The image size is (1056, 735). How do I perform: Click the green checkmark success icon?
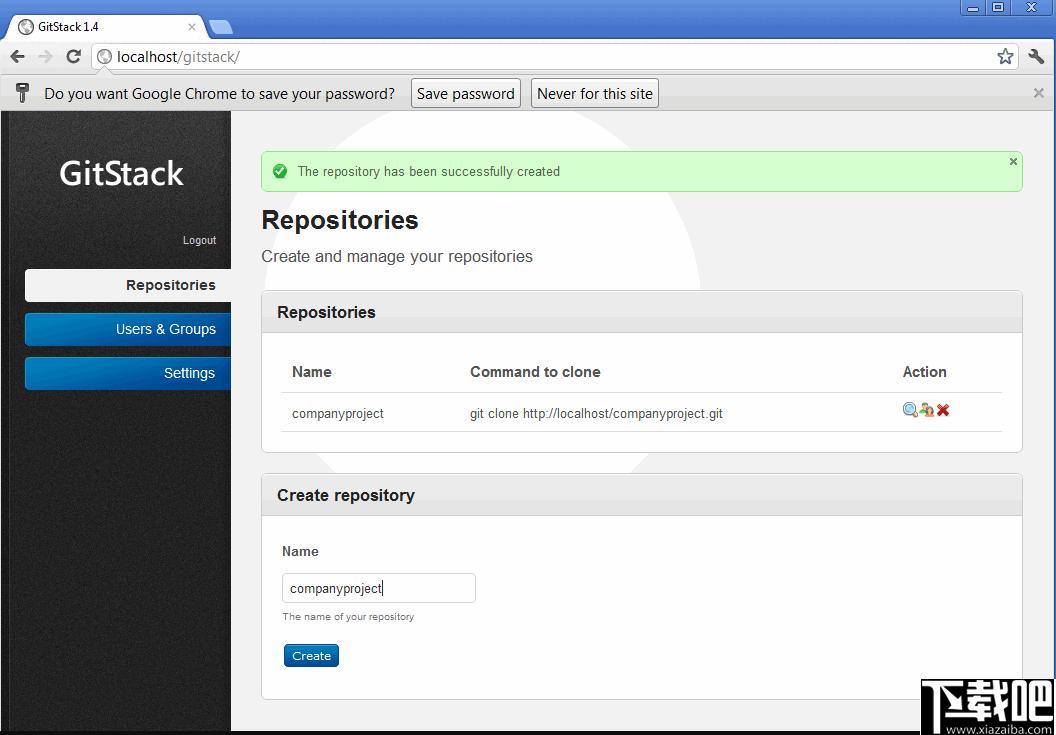point(280,171)
